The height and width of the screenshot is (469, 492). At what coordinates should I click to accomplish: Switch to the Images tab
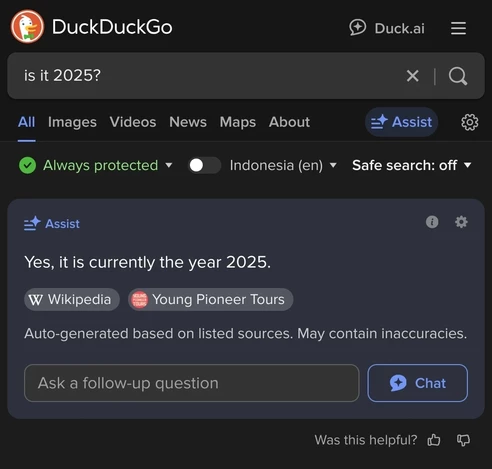click(72, 122)
